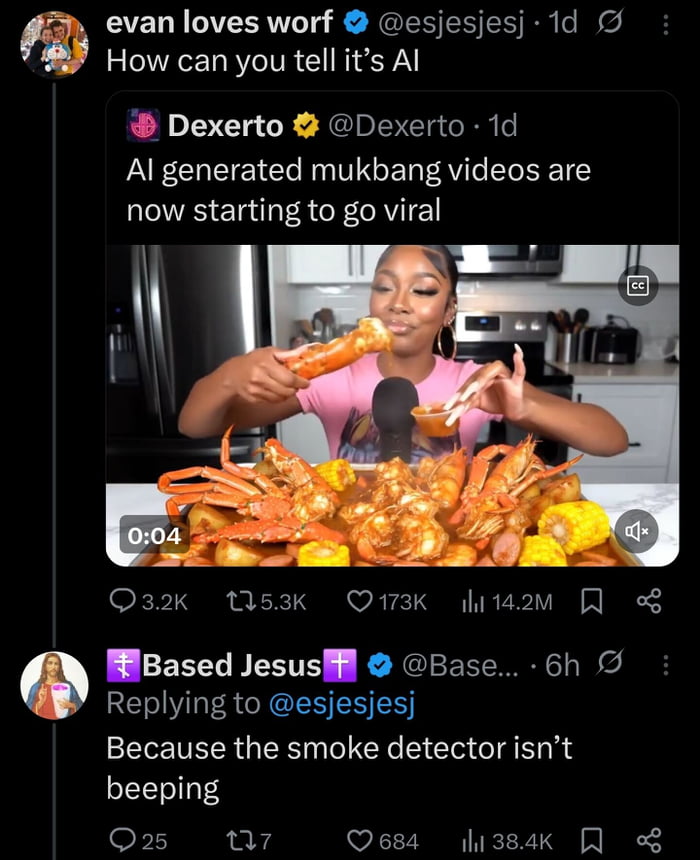Share the Based Jesus reply
The width and height of the screenshot is (700, 860).
click(649, 840)
